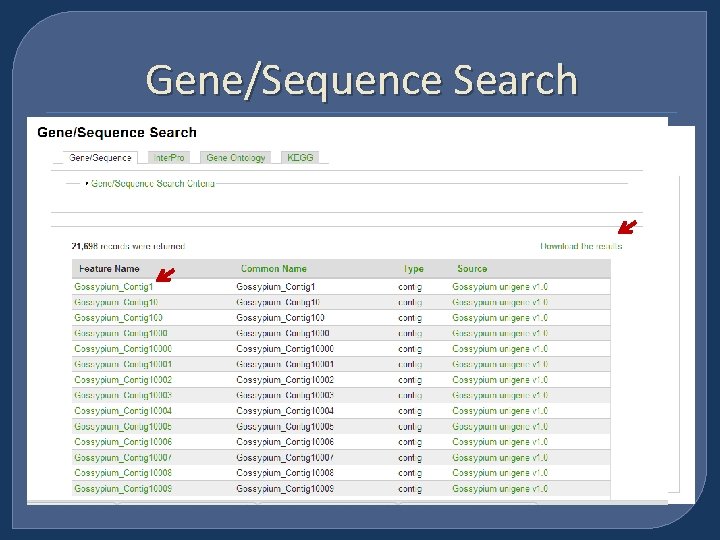
Task: Open source link in Gossypium_Contig10008 row
Action: pyautogui.click(x=500, y=473)
